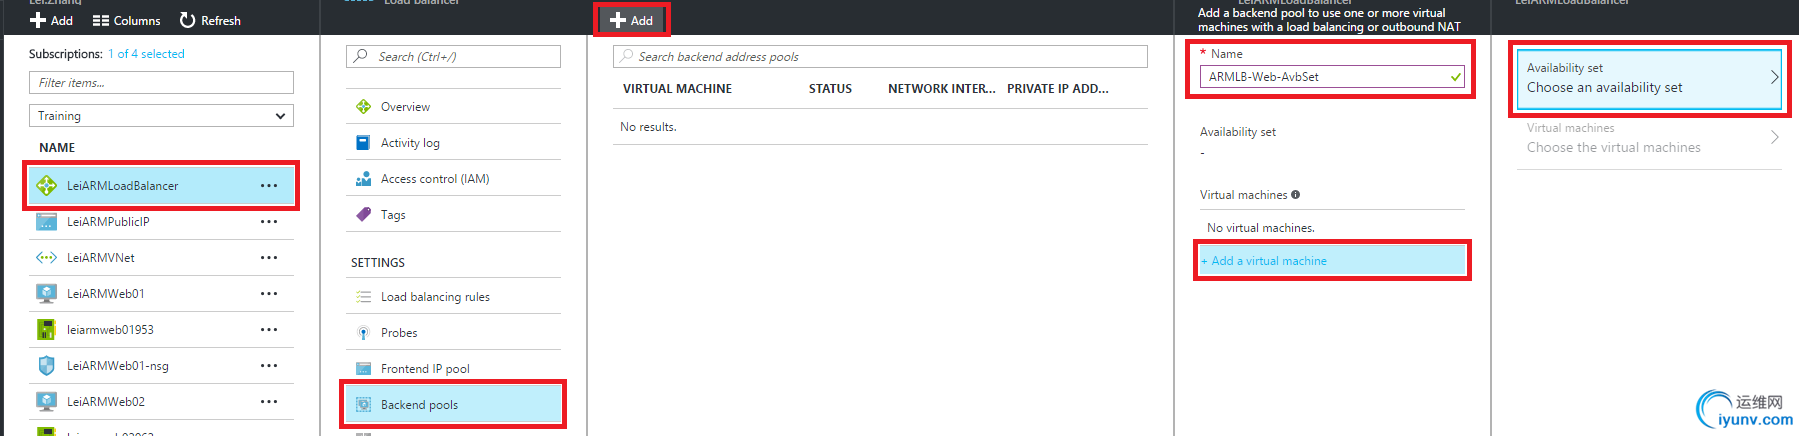
Task: Refresh the resource list
Action: [210, 20]
